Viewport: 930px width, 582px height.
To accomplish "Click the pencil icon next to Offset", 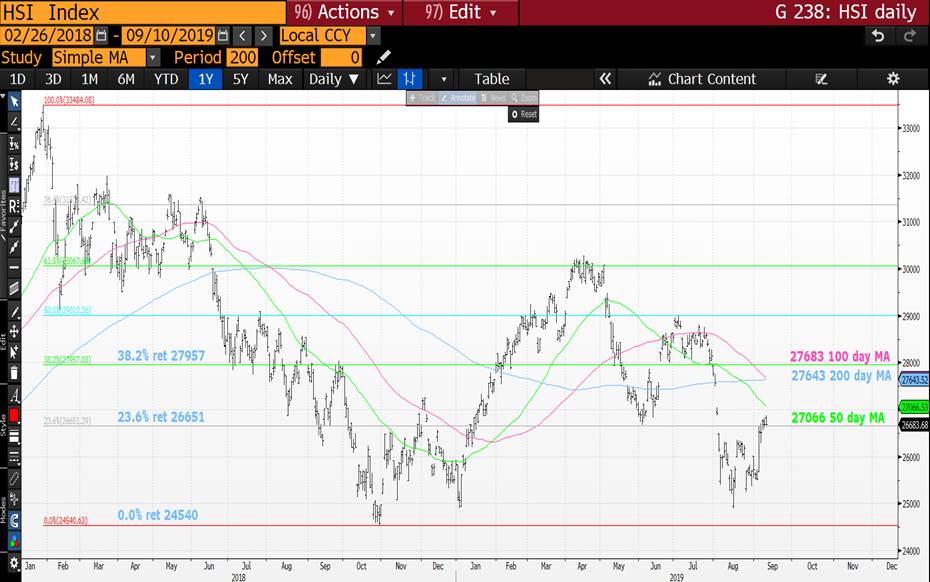I will (383, 57).
